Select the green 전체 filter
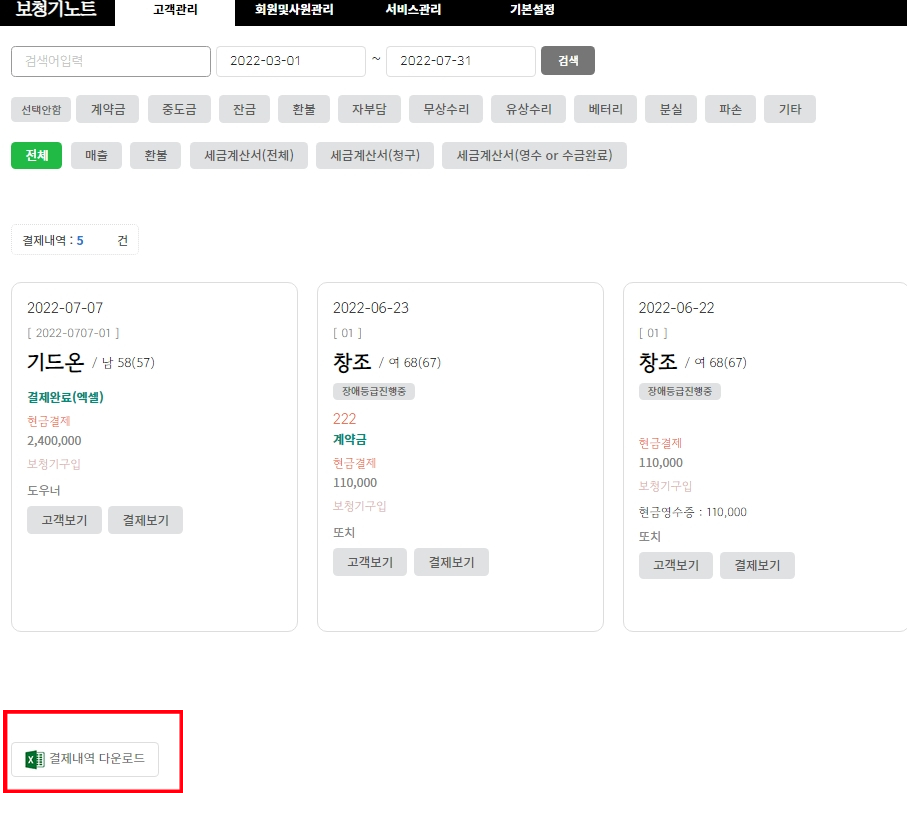 (x=36, y=156)
